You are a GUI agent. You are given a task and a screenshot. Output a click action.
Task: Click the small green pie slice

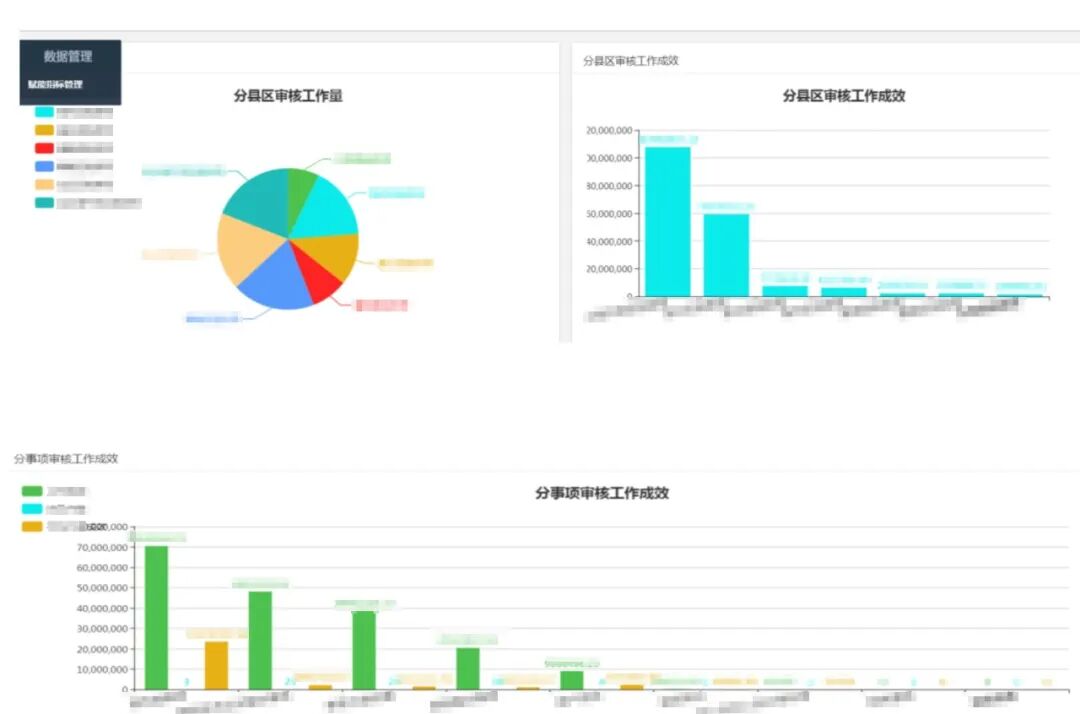(299, 186)
